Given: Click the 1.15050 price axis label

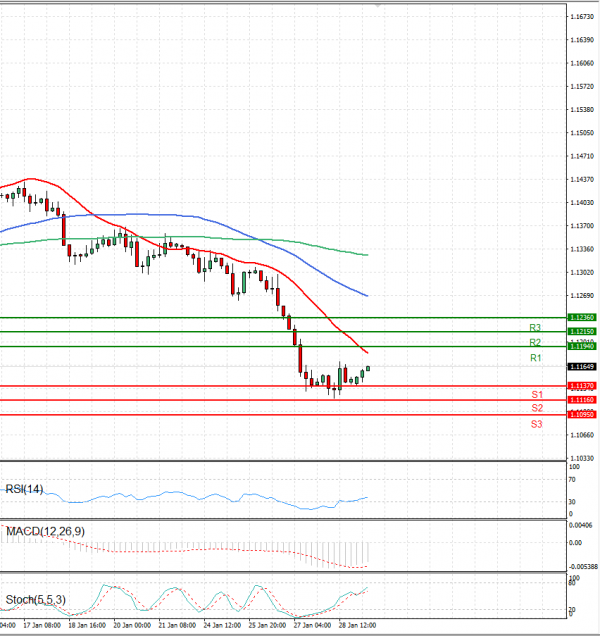Looking at the screenshot, I should coord(582,133).
